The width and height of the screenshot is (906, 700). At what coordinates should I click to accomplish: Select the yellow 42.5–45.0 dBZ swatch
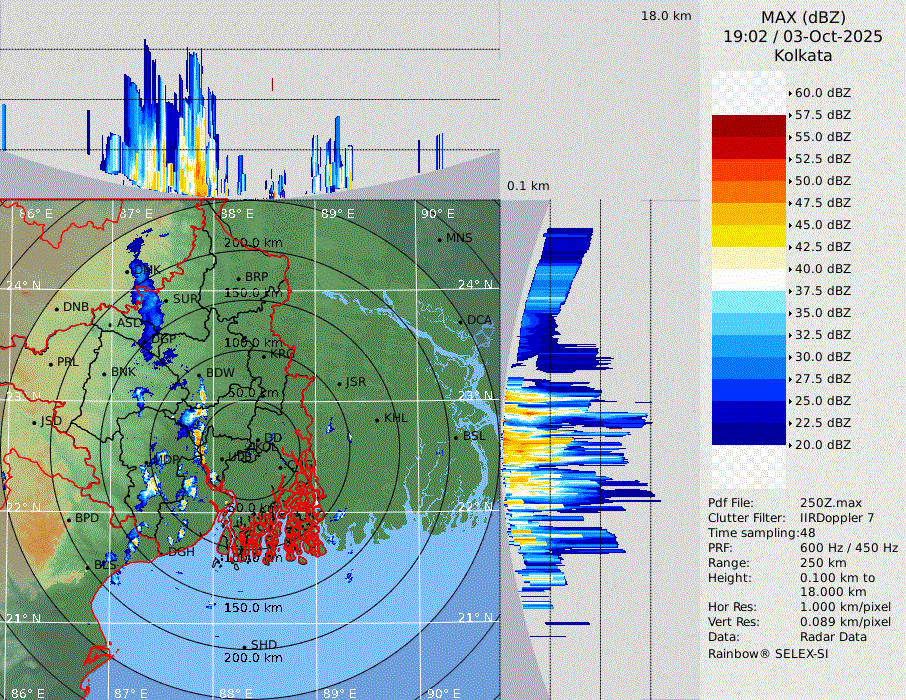point(748,236)
